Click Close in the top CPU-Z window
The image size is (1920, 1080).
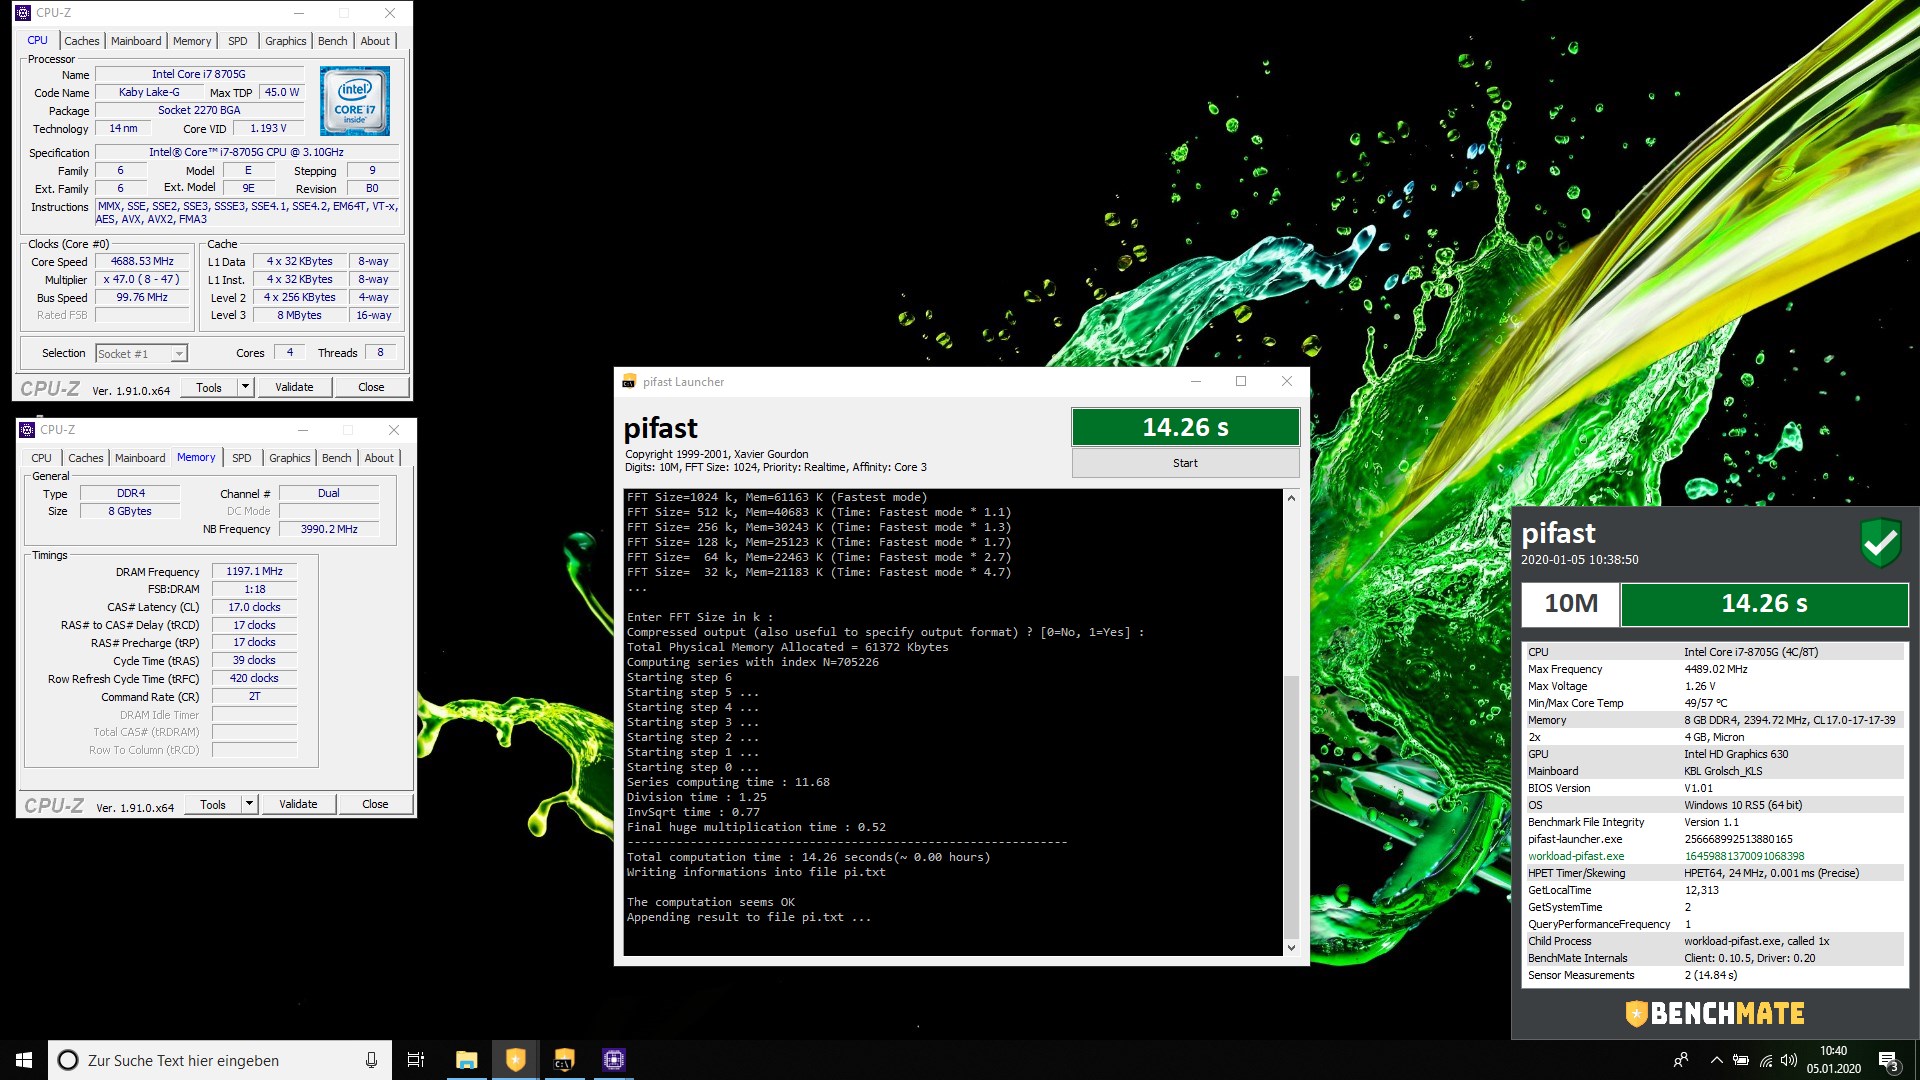click(371, 387)
